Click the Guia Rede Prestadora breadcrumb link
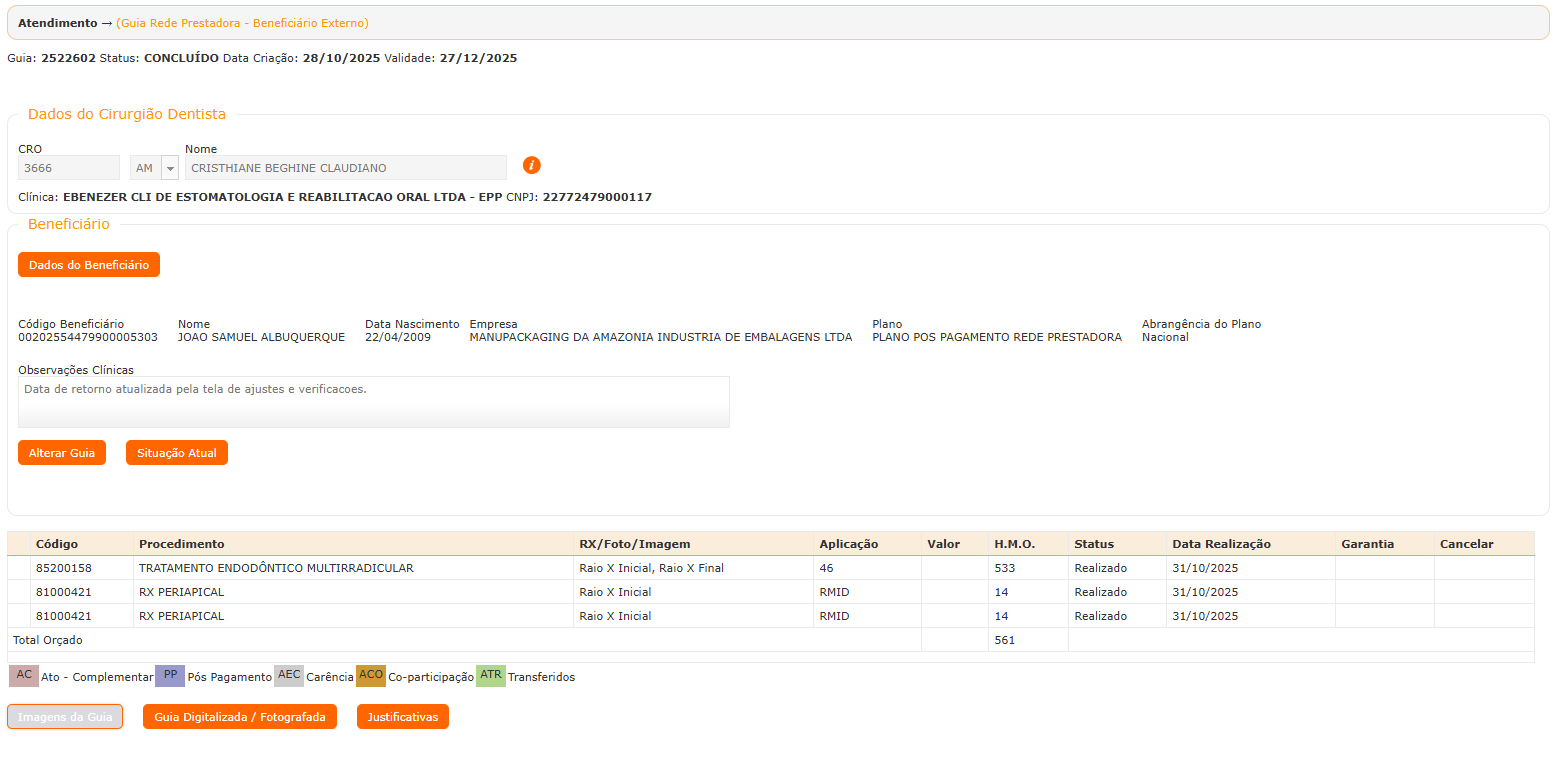1559x757 pixels. pyautogui.click(x=242, y=22)
